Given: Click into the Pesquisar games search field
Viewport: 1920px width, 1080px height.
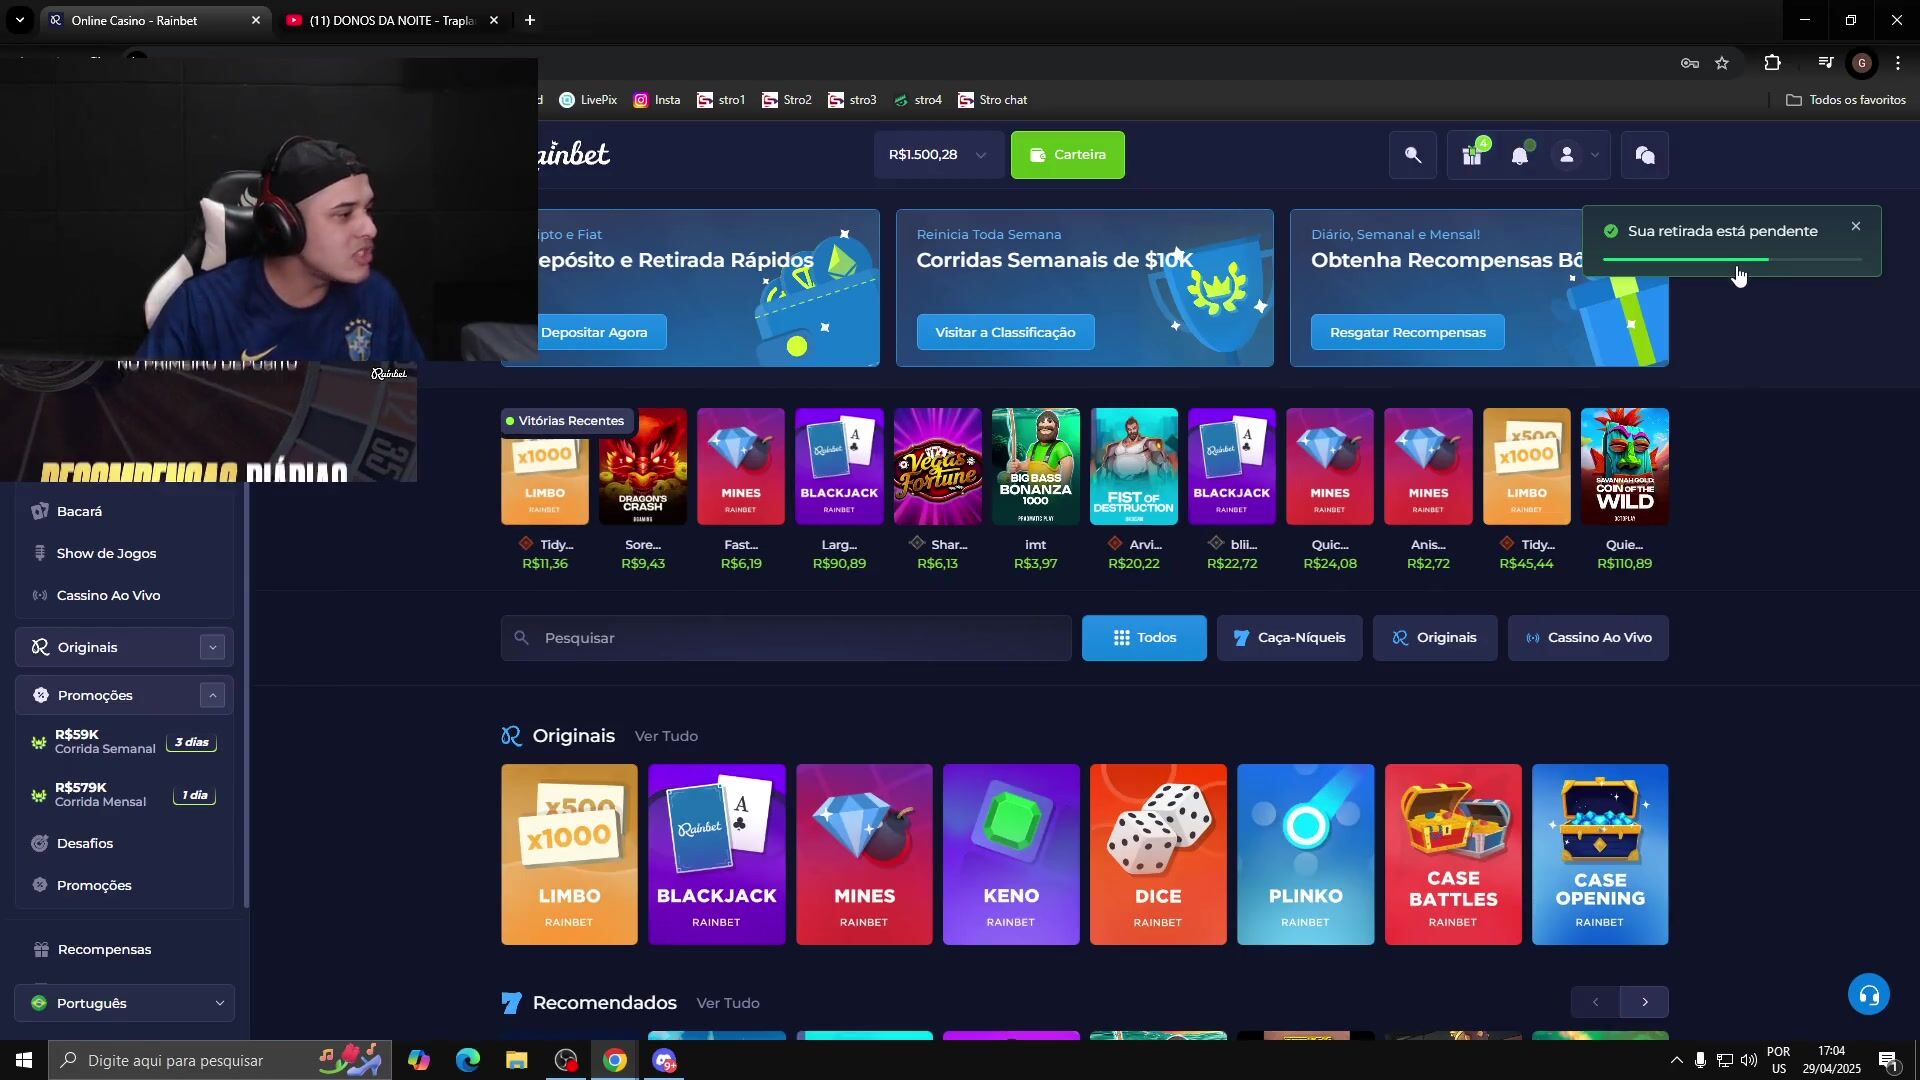Looking at the screenshot, I should point(786,638).
